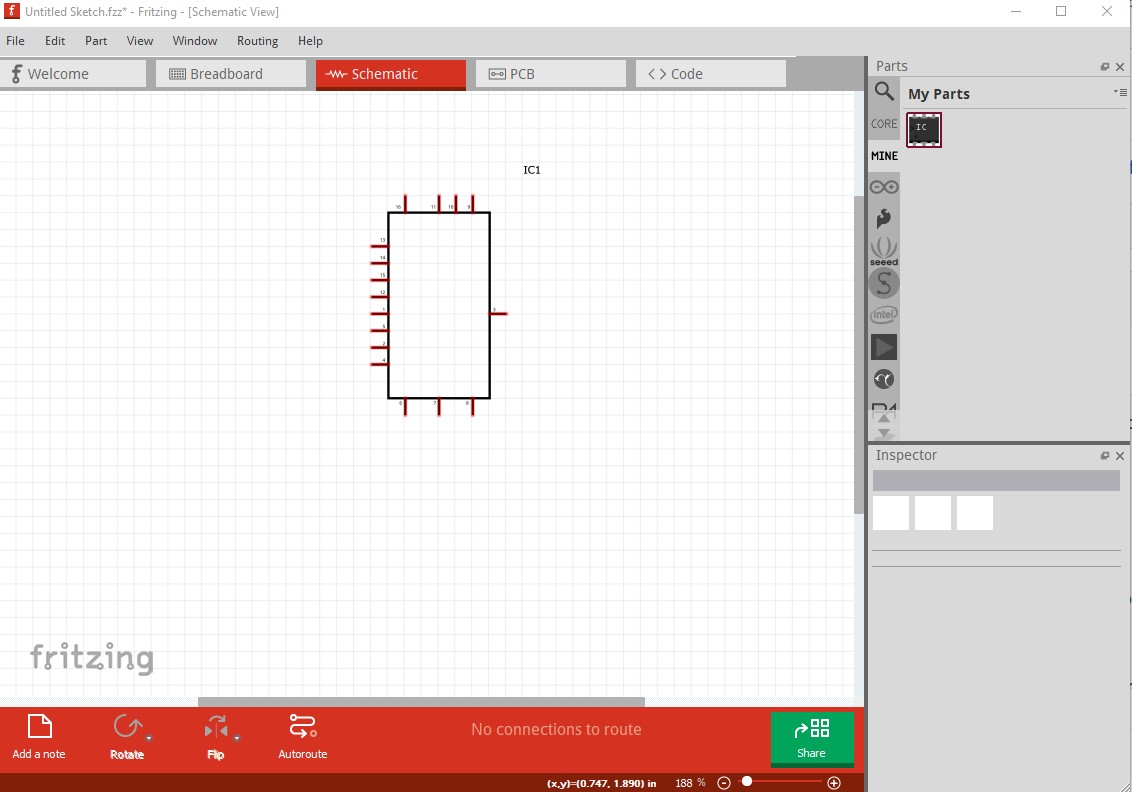
Task: Select the SparkFun parts bin
Action: pos(884,283)
